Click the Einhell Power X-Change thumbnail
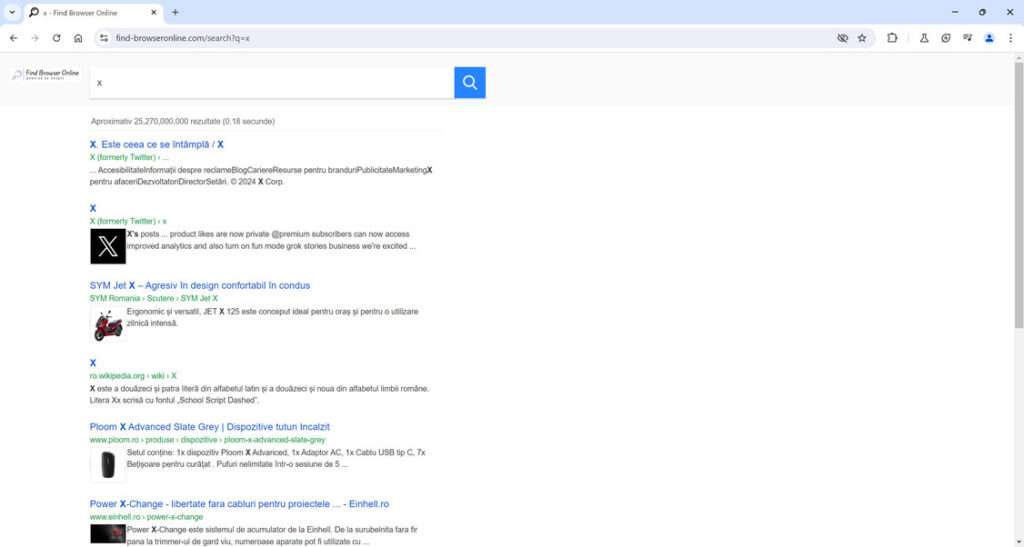This screenshot has width=1024, height=547. [x=108, y=534]
